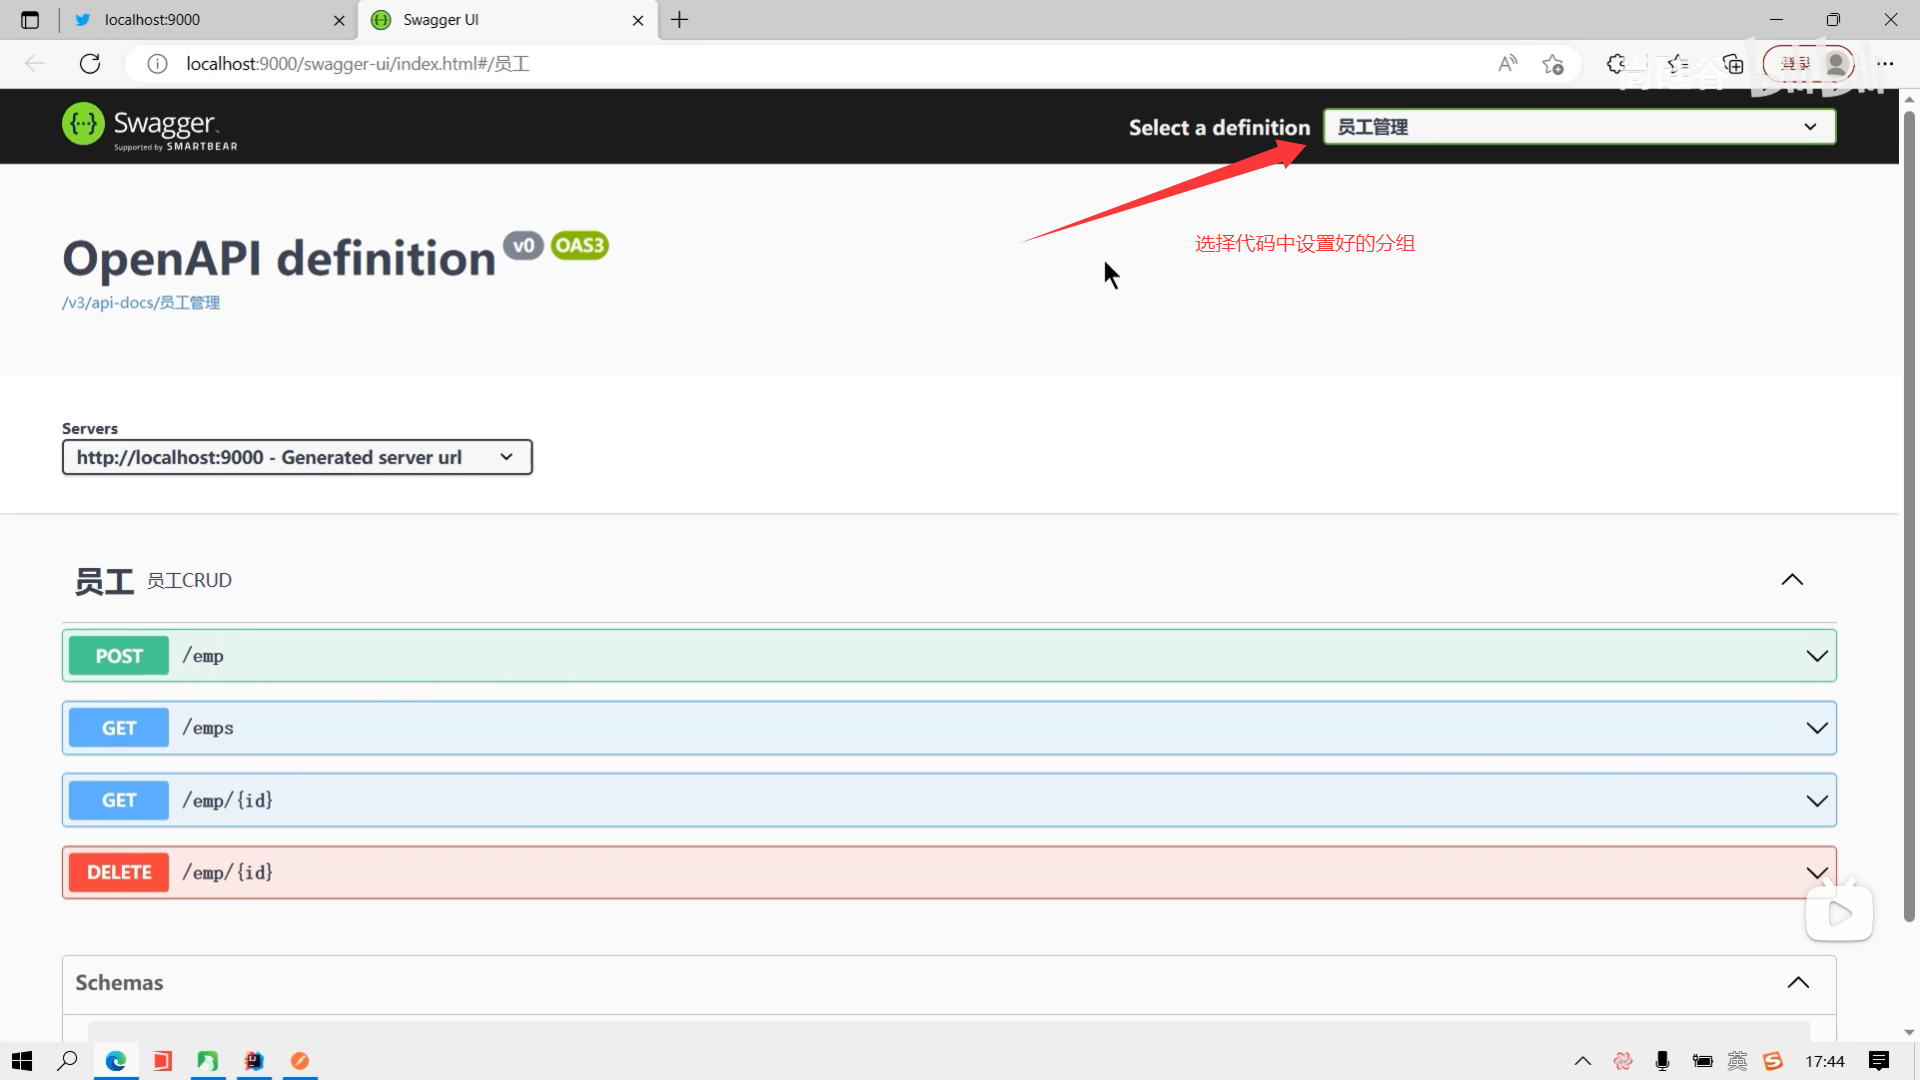This screenshot has height=1080, width=1920.
Task: Open the Select a definition dropdown
Action: (x=1578, y=127)
